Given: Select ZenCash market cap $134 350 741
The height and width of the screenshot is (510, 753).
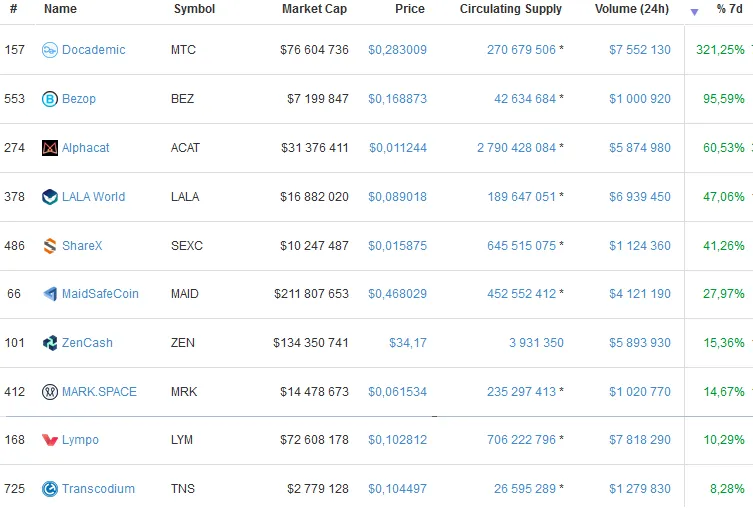Looking at the screenshot, I should [311, 343].
